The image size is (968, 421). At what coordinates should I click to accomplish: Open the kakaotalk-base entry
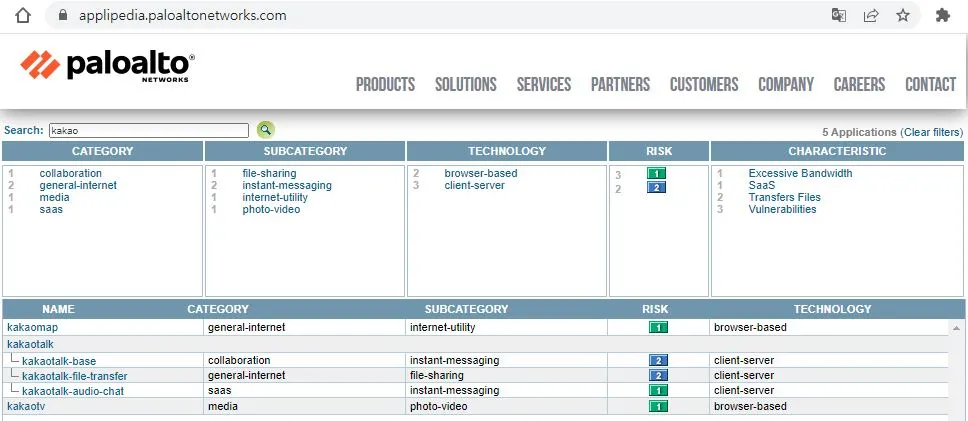(x=59, y=361)
